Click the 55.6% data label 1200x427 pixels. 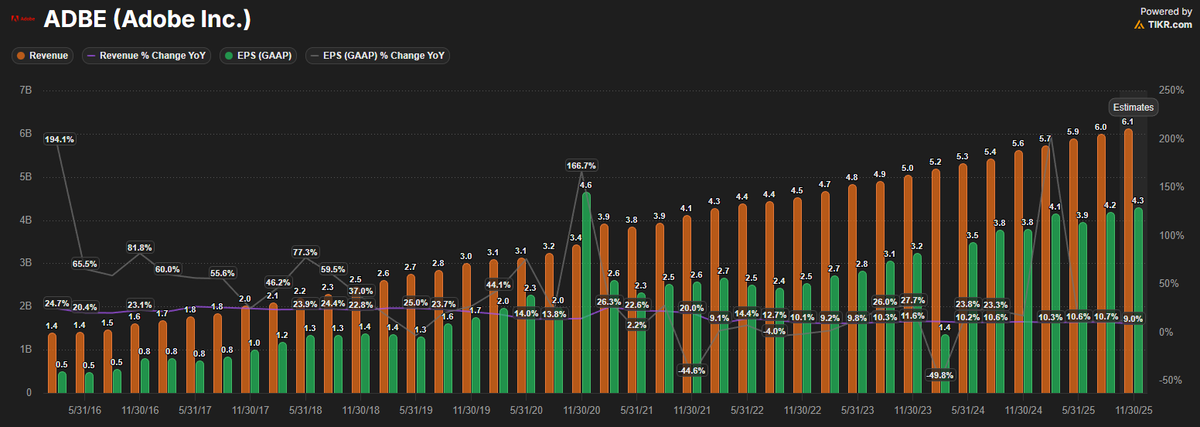[x=222, y=273]
